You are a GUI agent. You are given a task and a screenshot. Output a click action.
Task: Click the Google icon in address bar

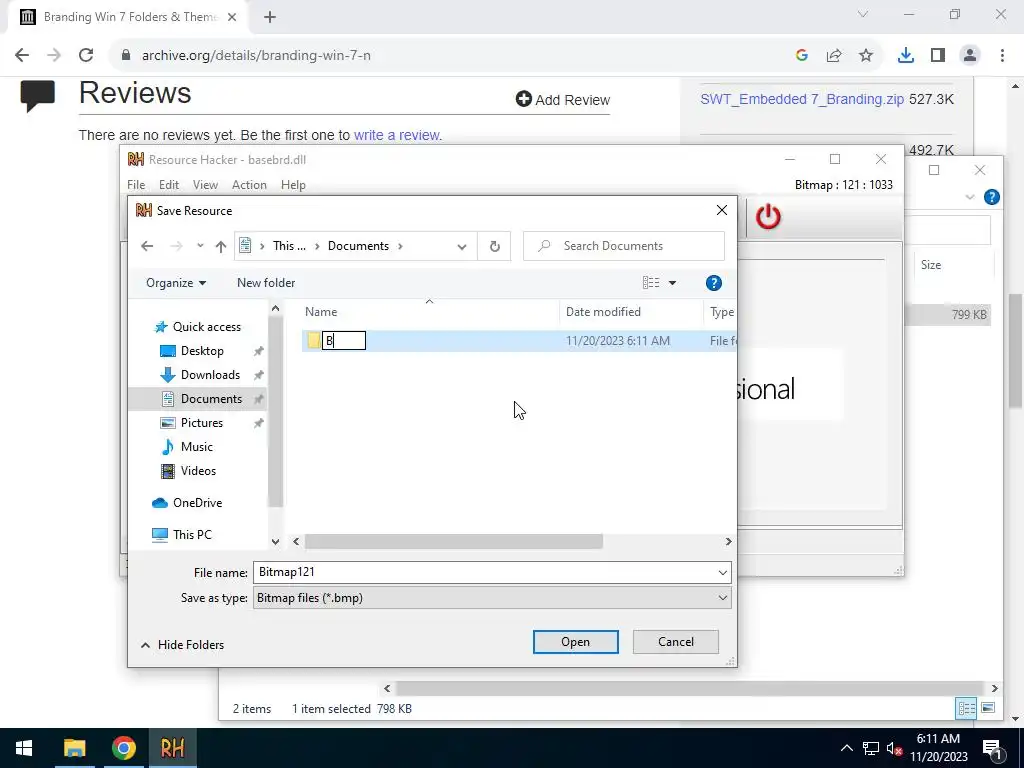pos(802,56)
